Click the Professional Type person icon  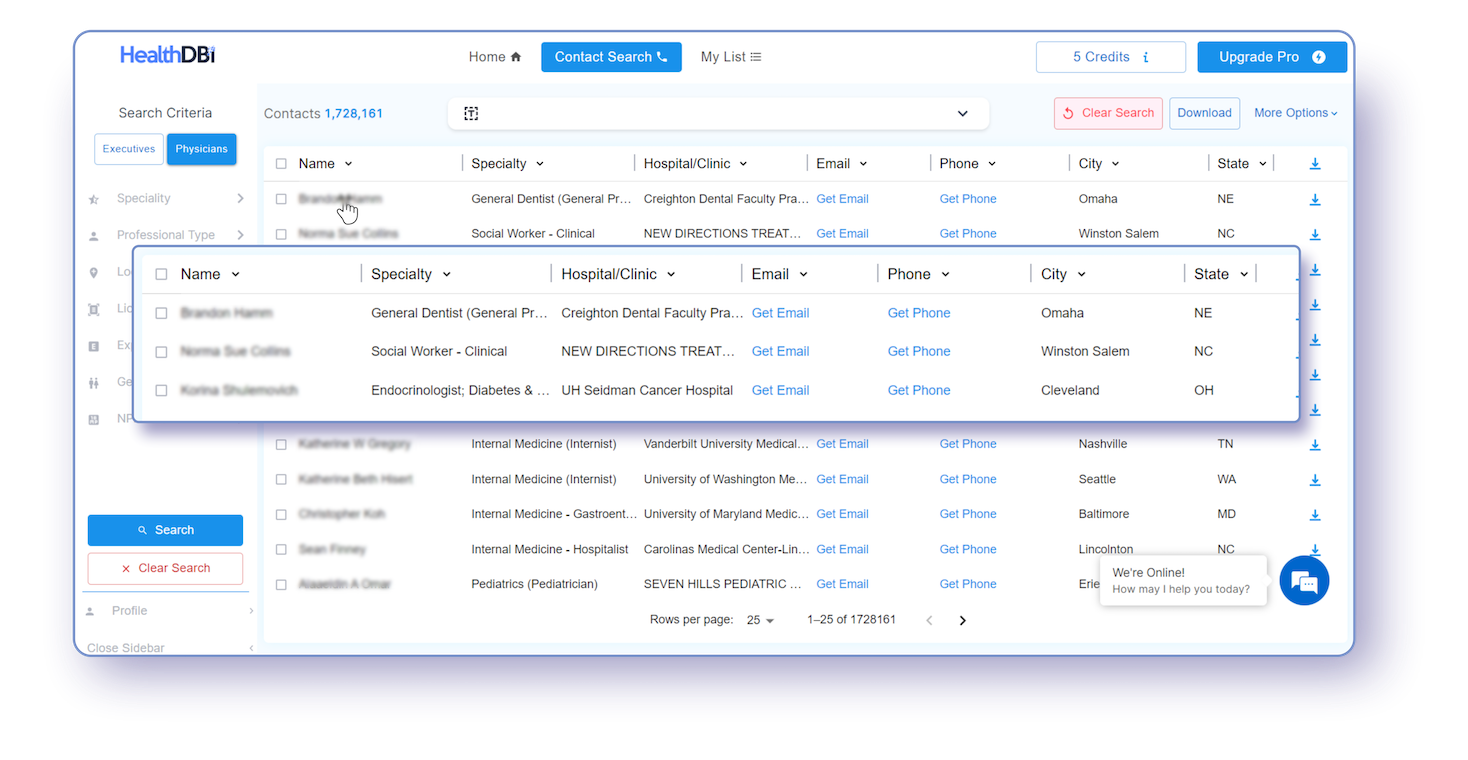pyautogui.click(x=94, y=236)
